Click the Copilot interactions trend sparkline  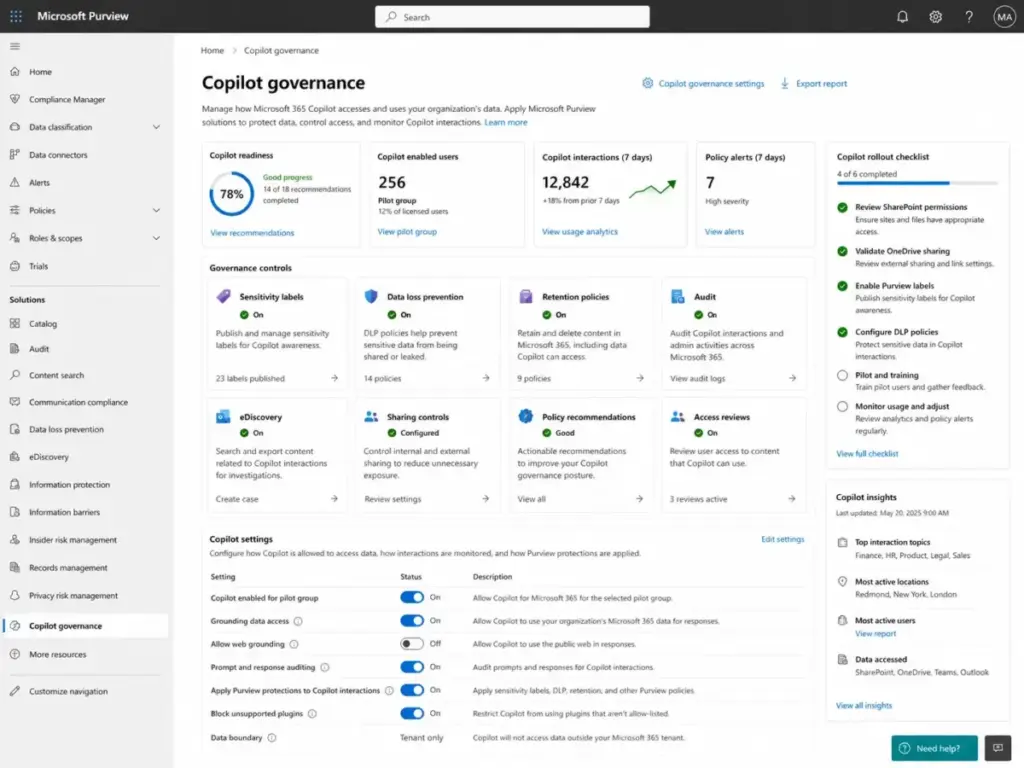652,189
